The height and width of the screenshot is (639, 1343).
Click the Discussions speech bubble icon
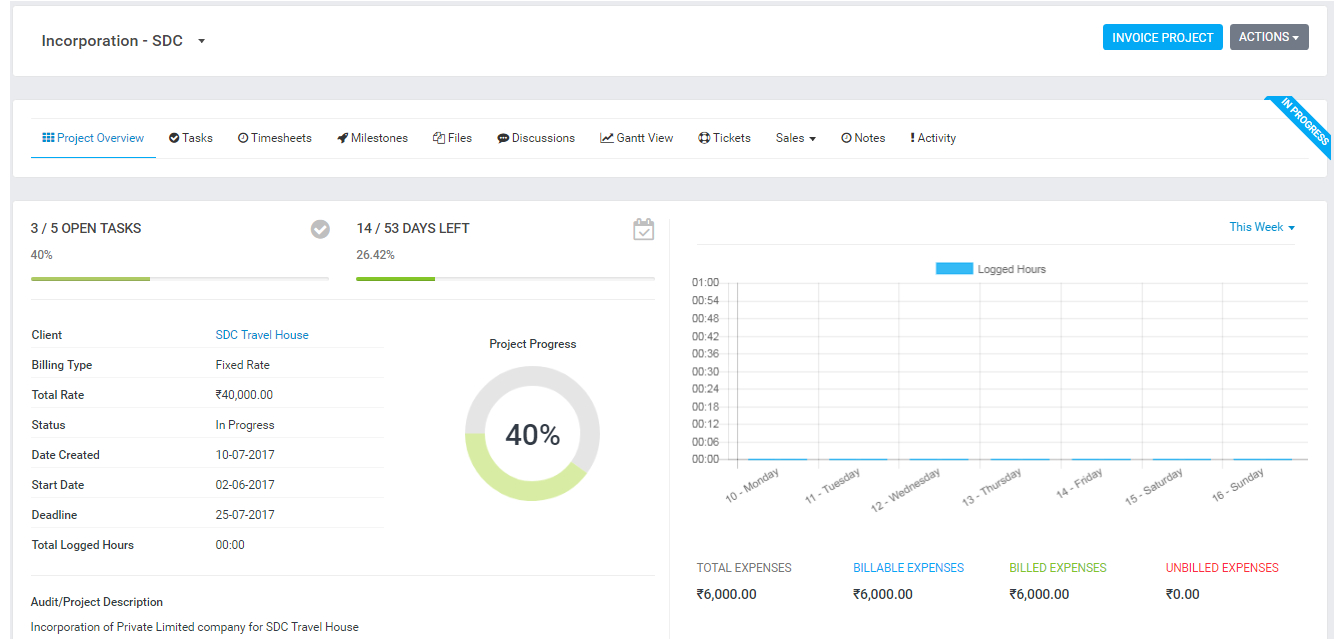point(503,138)
